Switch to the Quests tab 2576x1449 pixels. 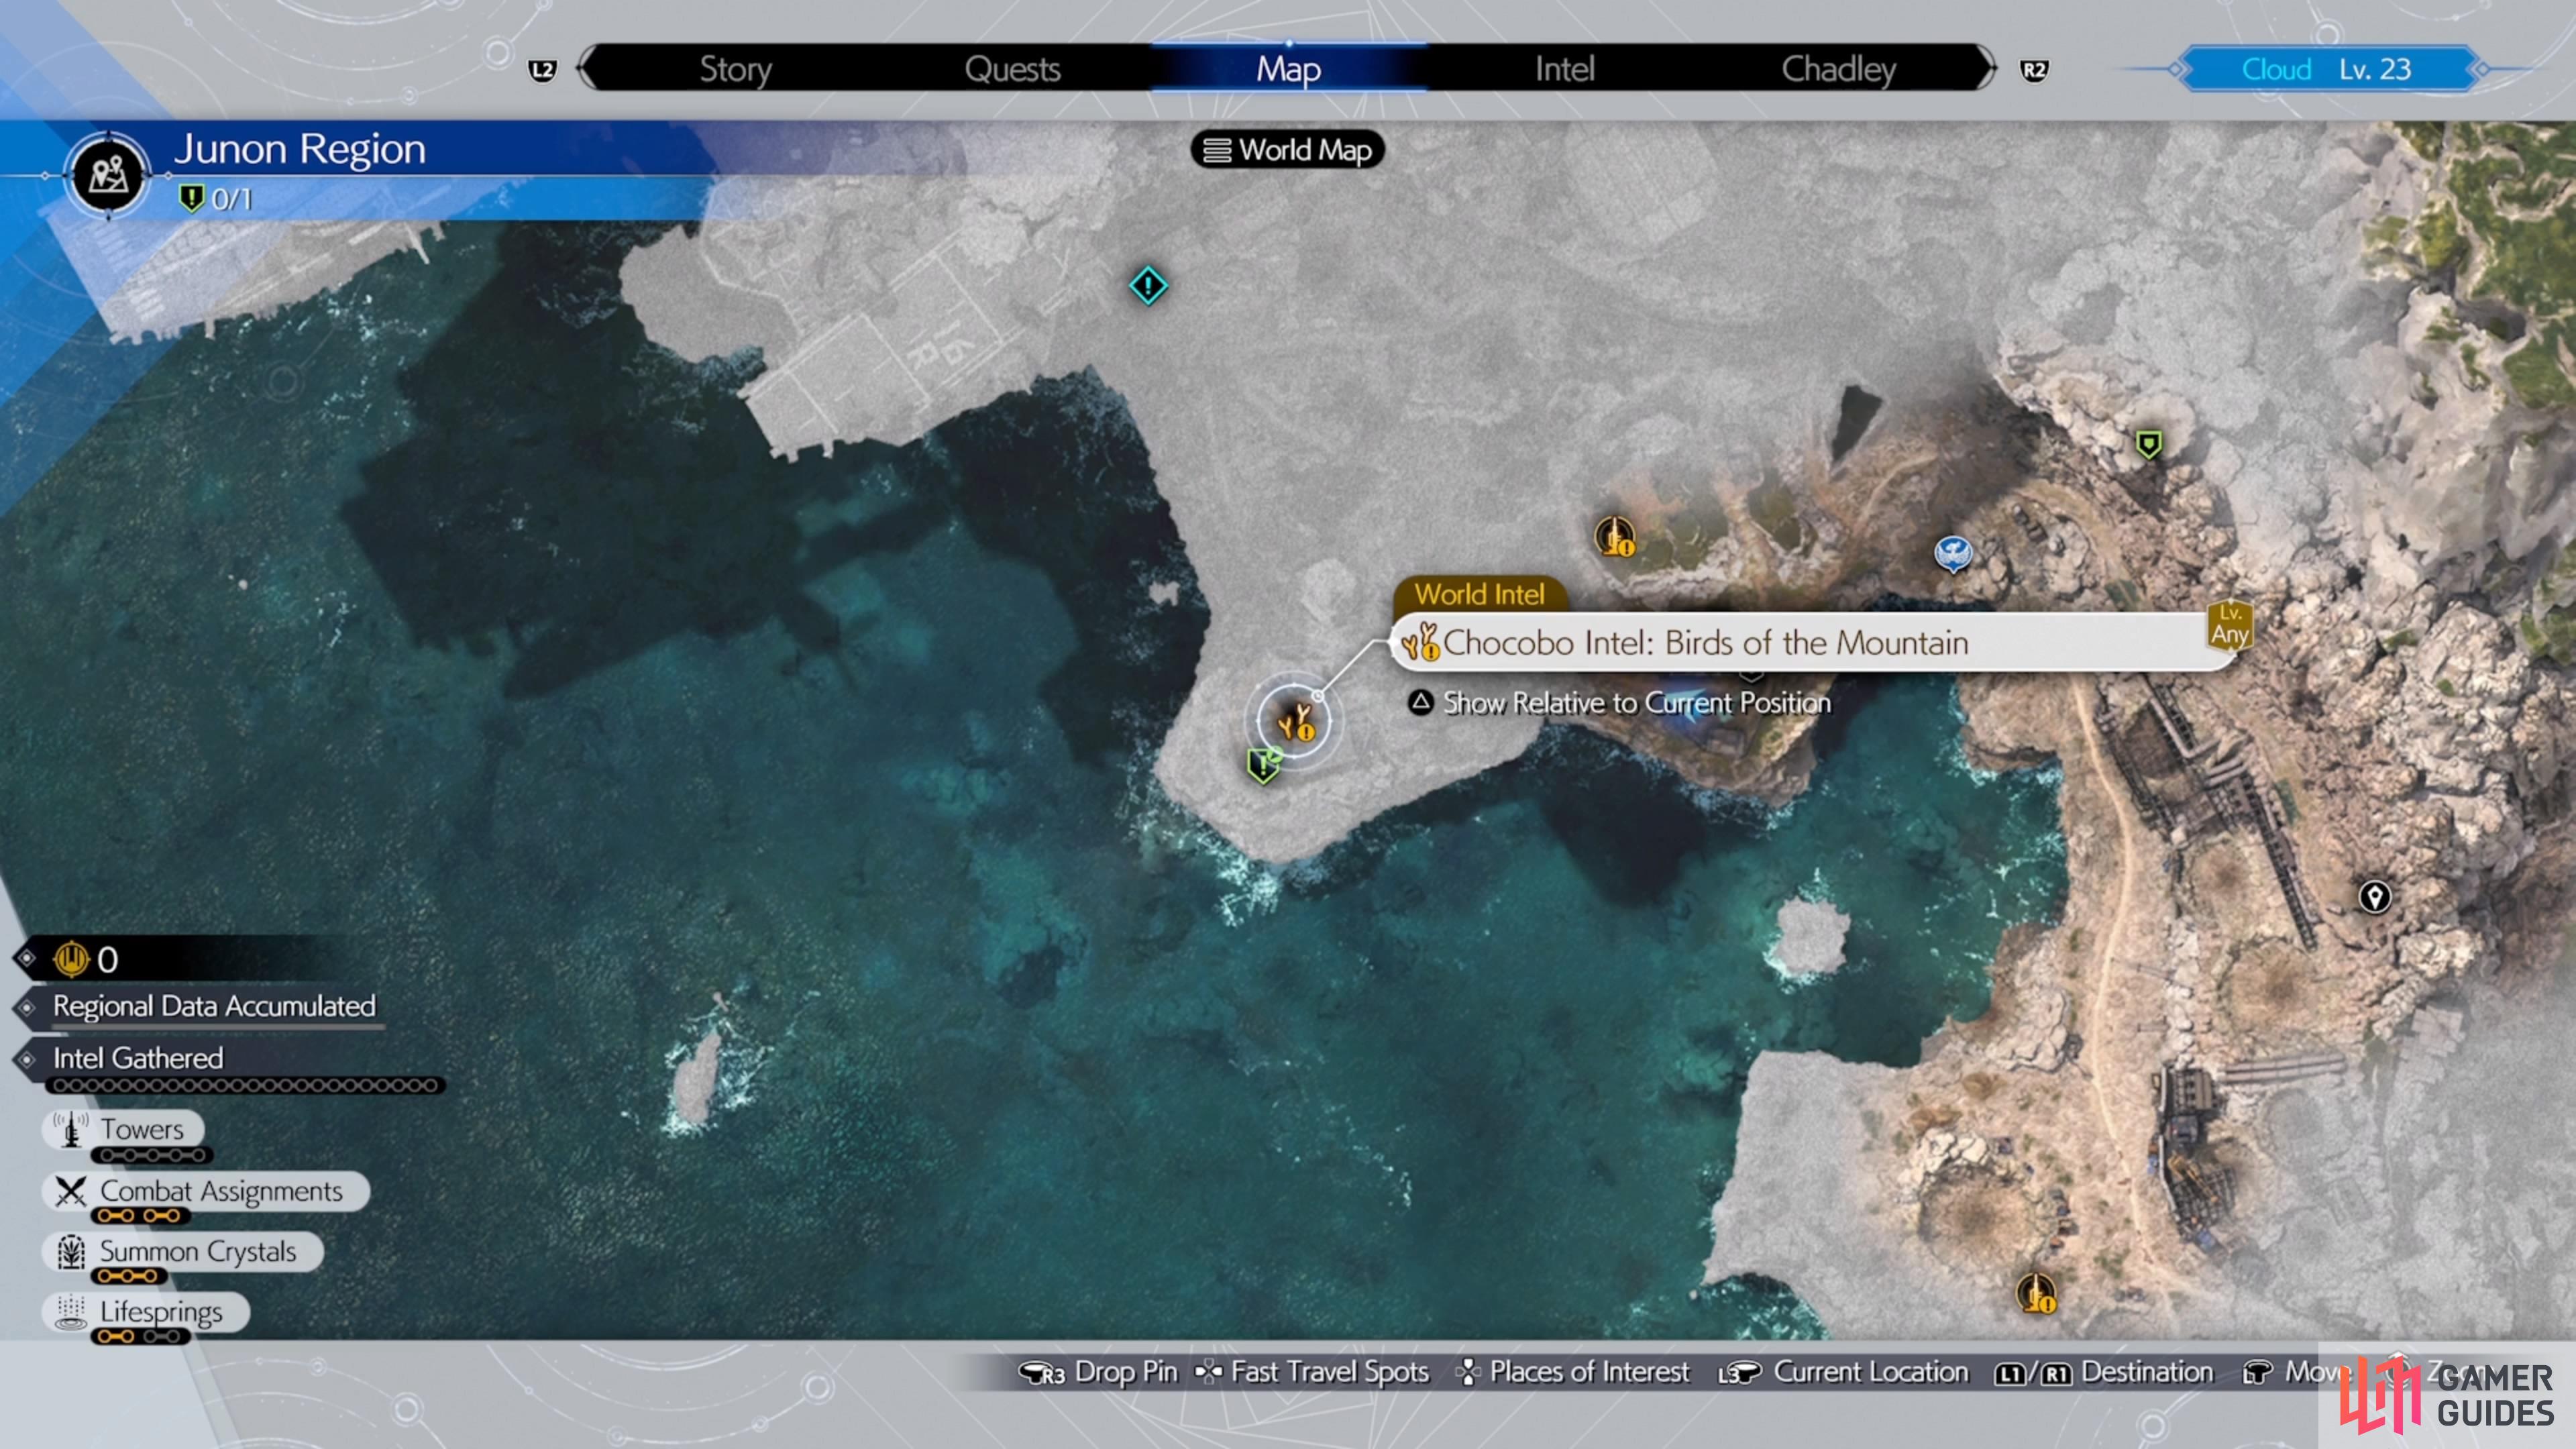coord(1012,69)
